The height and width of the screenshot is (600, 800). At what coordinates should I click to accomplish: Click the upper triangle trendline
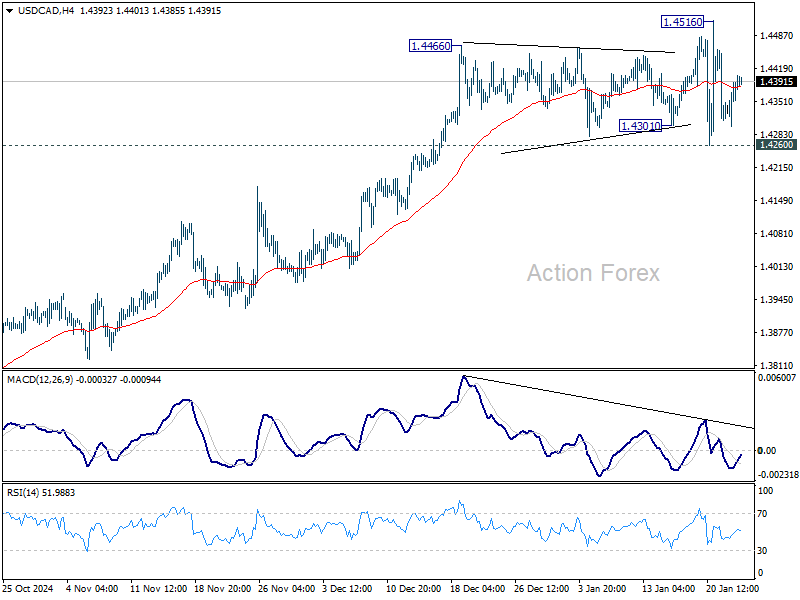click(x=568, y=47)
